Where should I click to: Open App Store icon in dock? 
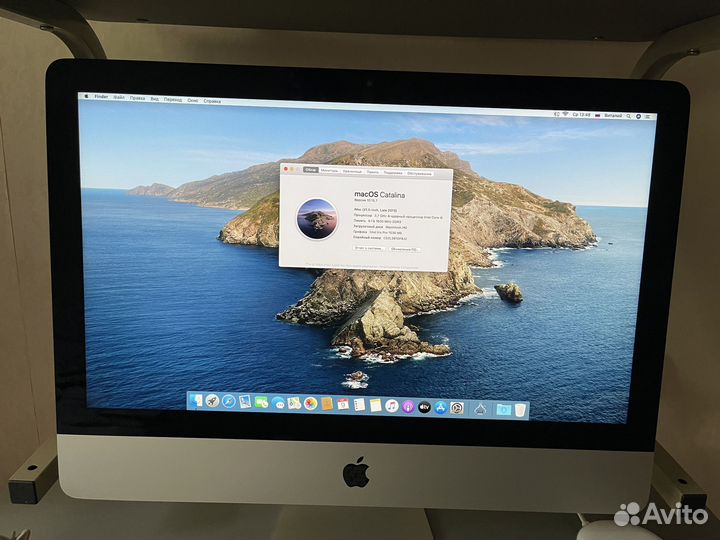(x=441, y=407)
